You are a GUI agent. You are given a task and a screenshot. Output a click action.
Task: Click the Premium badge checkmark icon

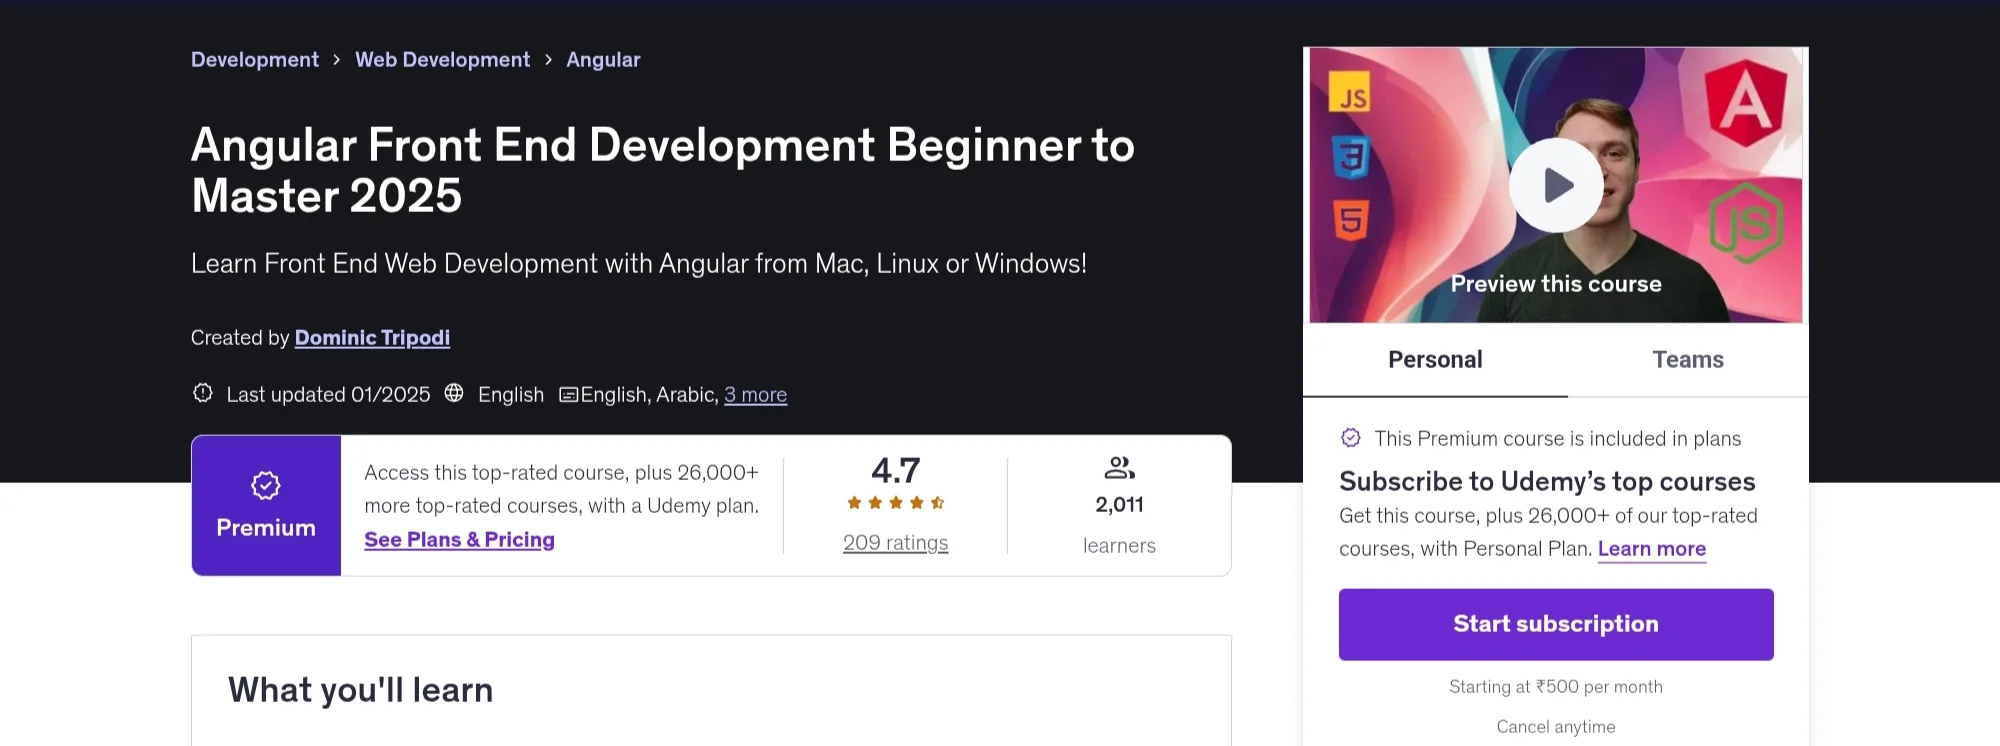265,486
